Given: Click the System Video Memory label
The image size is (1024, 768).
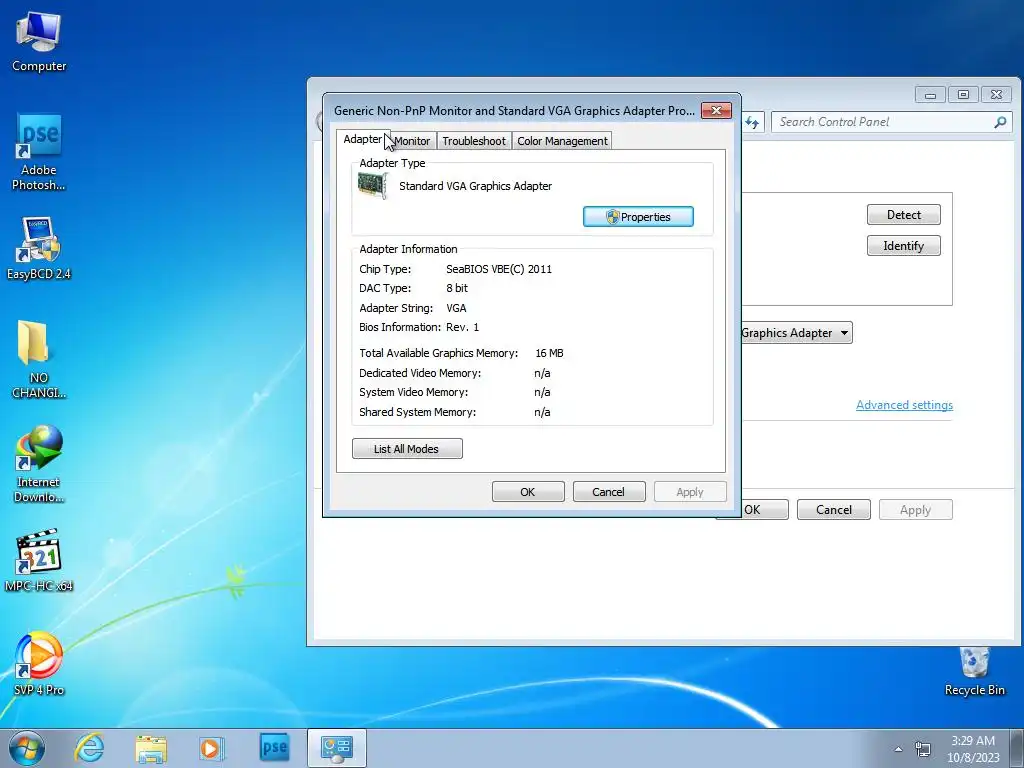Looking at the screenshot, I should pyautogui.click(x=413, y=392).
